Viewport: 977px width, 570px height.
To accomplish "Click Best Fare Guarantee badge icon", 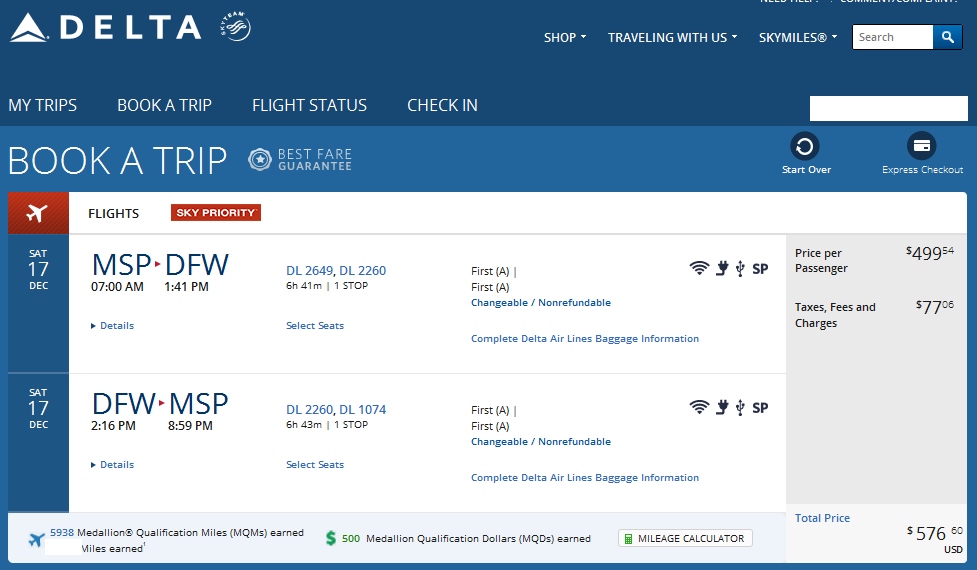I will (x=260, y=159).
